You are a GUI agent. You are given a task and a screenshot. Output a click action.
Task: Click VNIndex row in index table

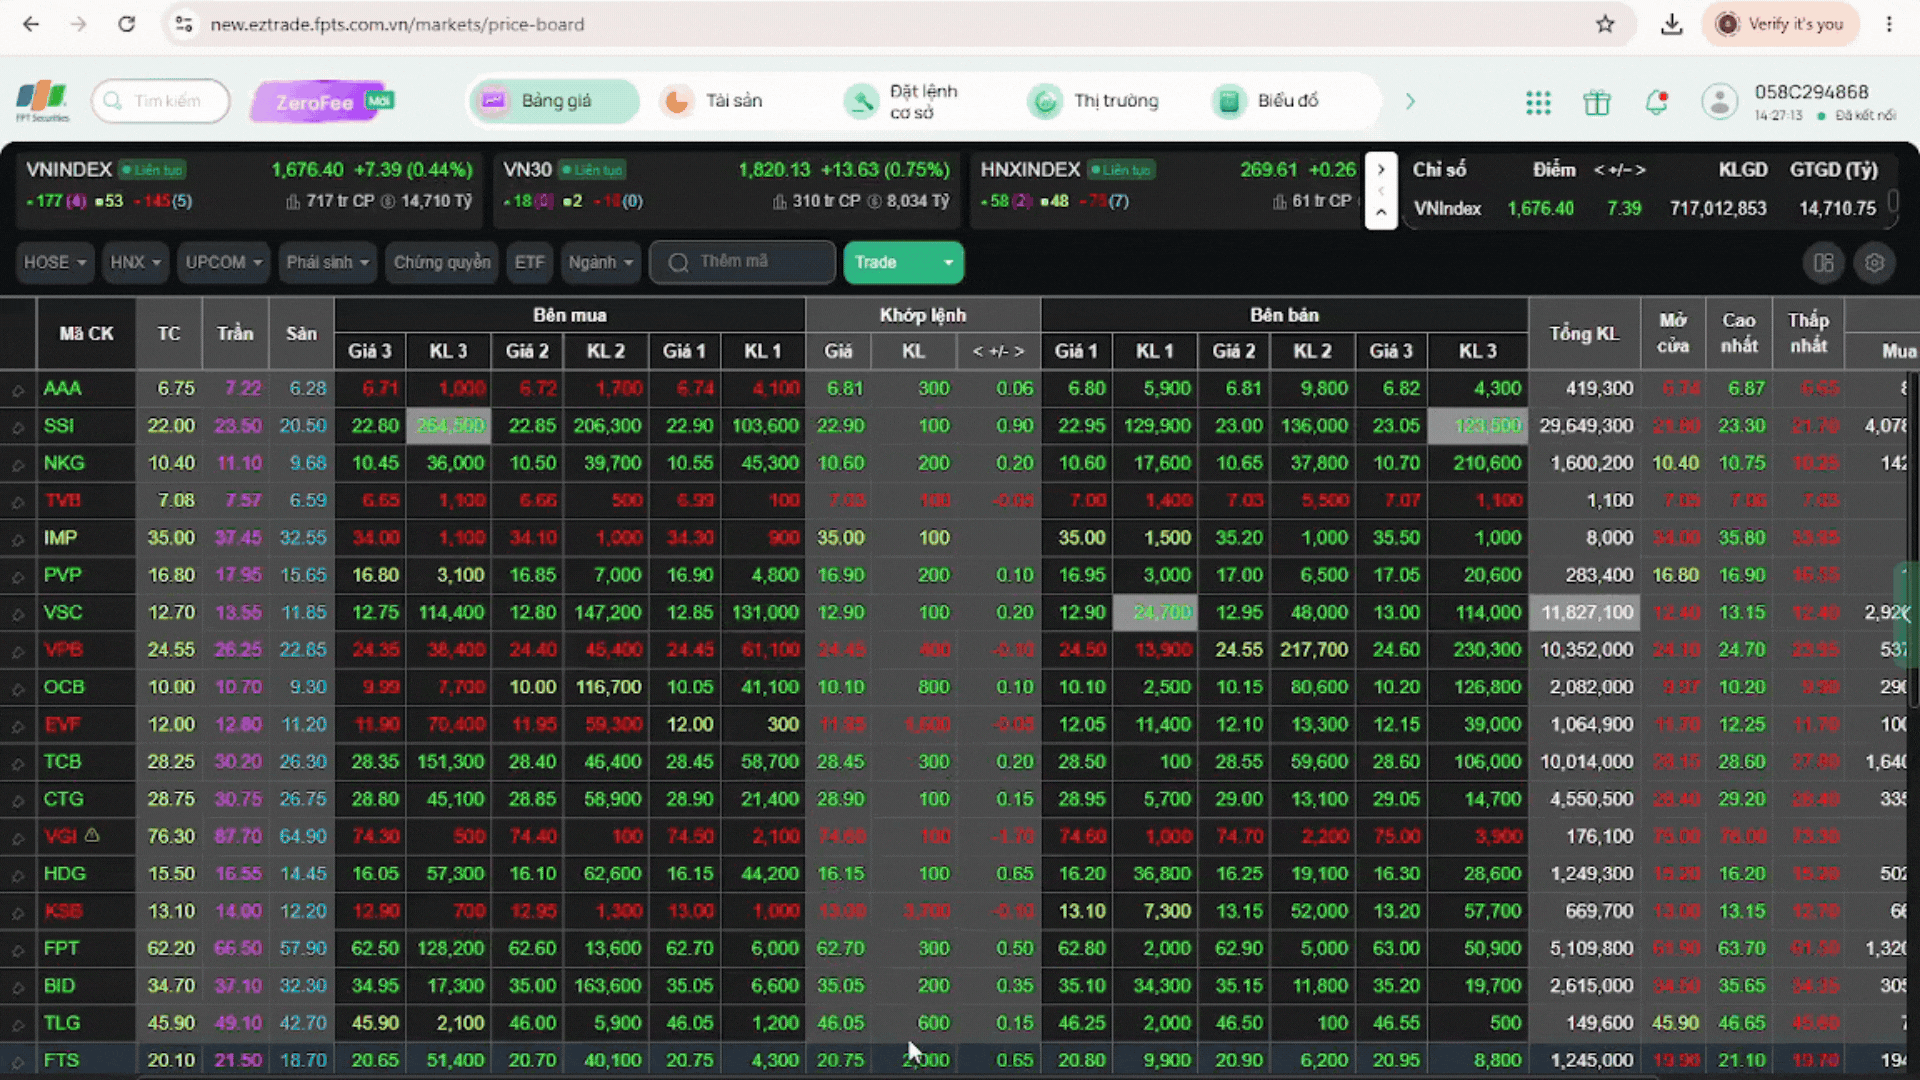click(1645, 209)
